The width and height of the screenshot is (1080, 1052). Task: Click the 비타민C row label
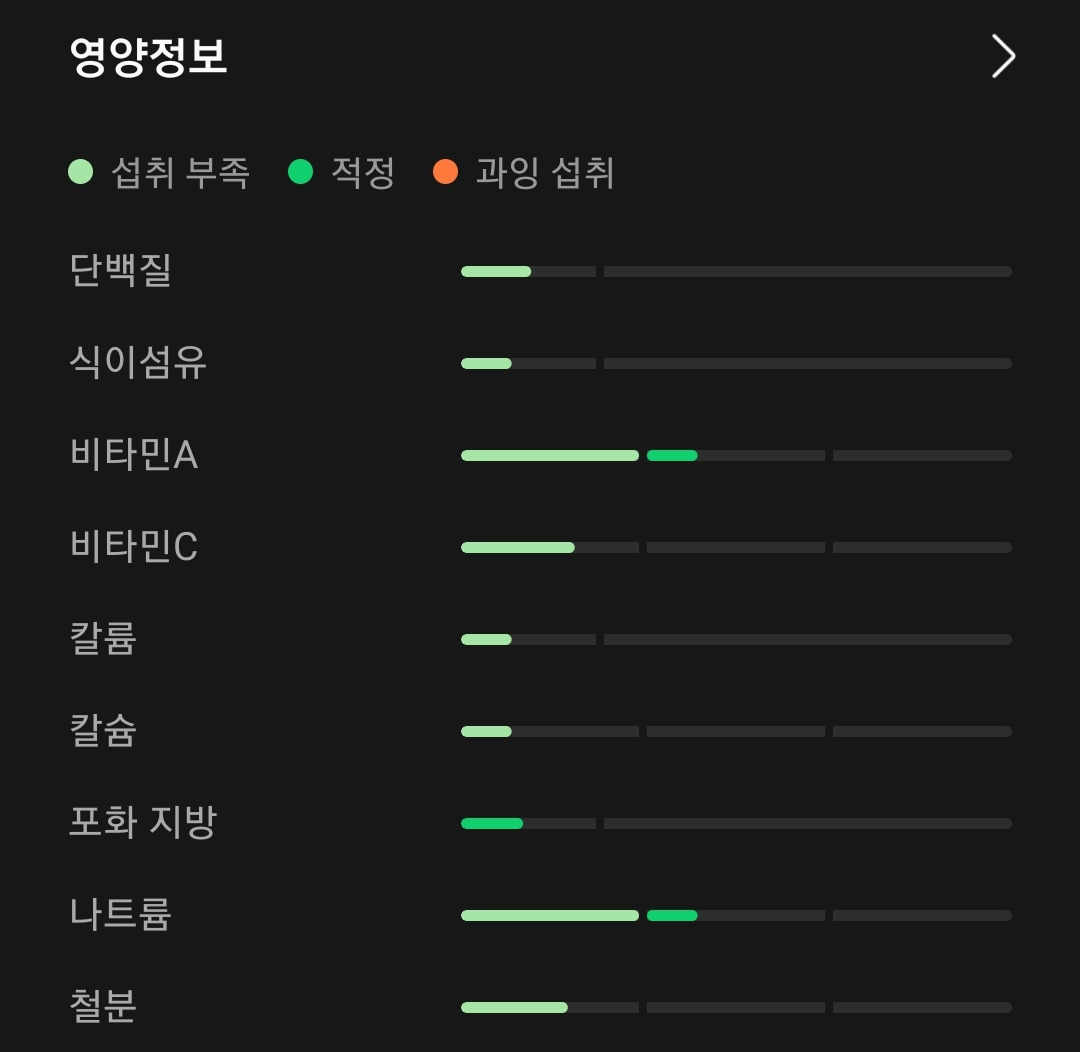[135, 547]
